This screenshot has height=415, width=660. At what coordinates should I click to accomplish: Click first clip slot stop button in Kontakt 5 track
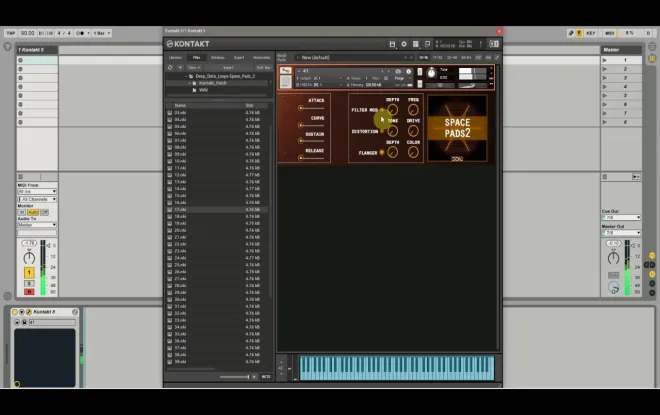tap(20, 60)
